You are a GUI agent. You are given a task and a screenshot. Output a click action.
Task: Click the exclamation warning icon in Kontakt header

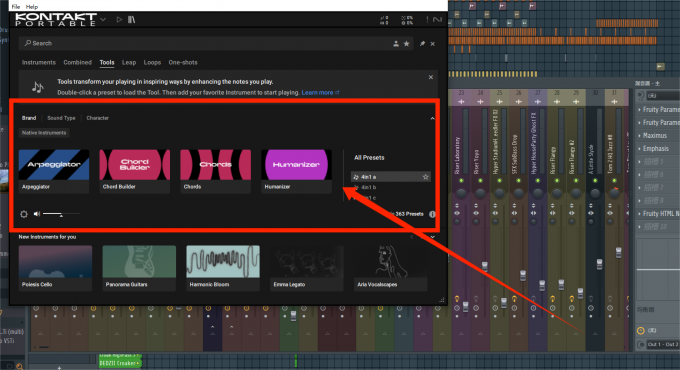pos(427,20)
